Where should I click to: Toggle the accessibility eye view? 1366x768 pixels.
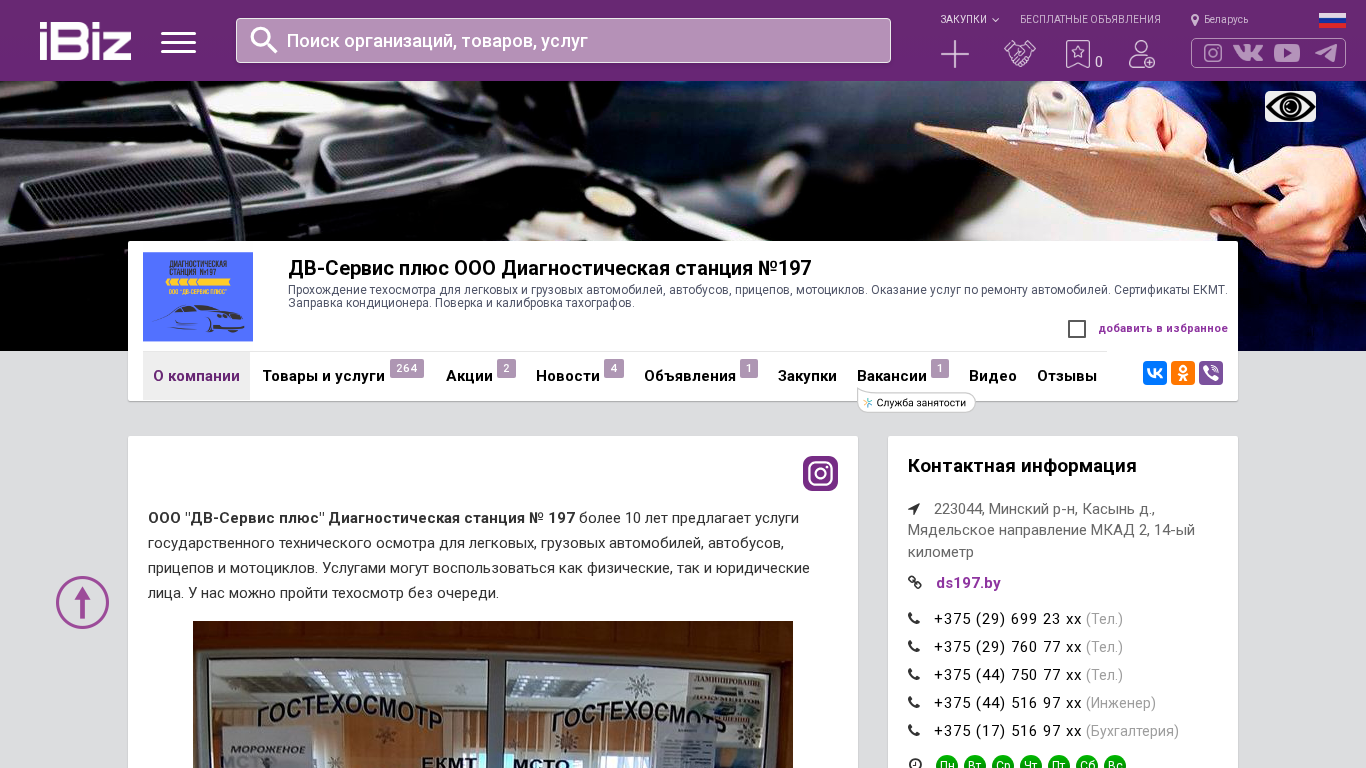(1290, 106)
